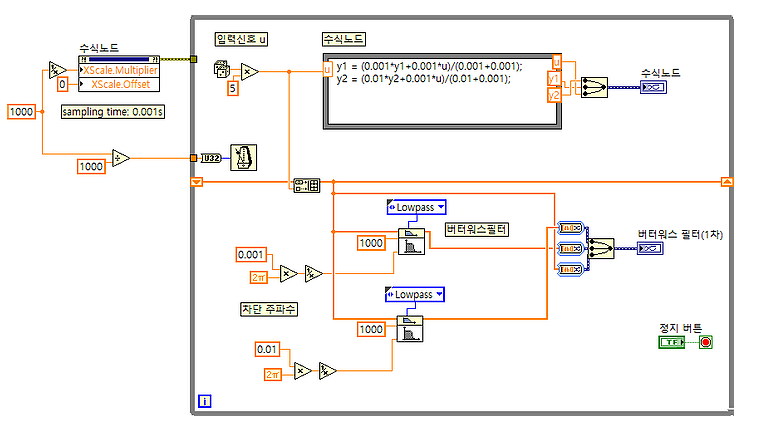
Task: Click the sampling time: 0.001s label
Action: coord(112,112)
